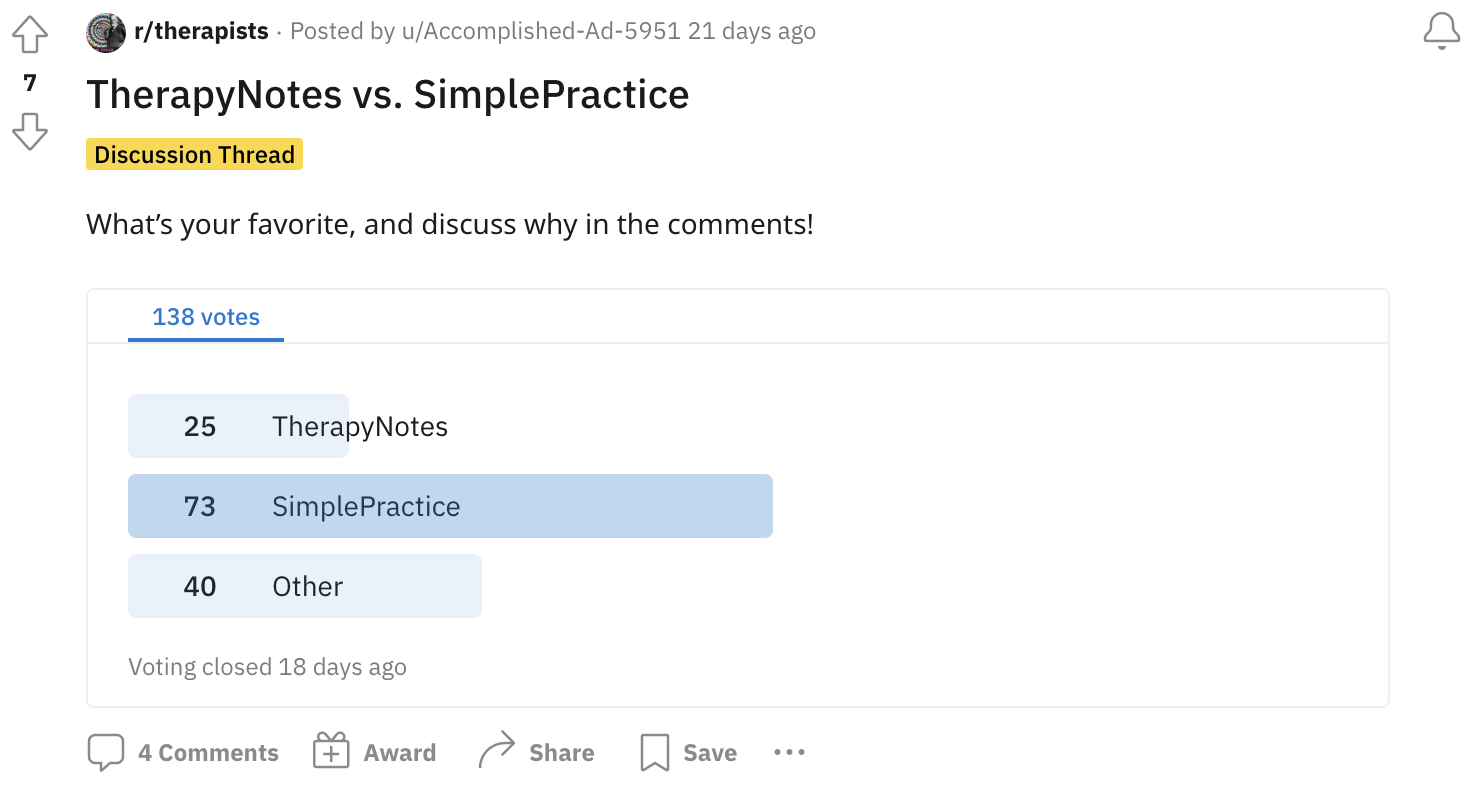Give an Award using the gift icon
The height and width of the screenshot is (808, 1468).
(329, 749)
